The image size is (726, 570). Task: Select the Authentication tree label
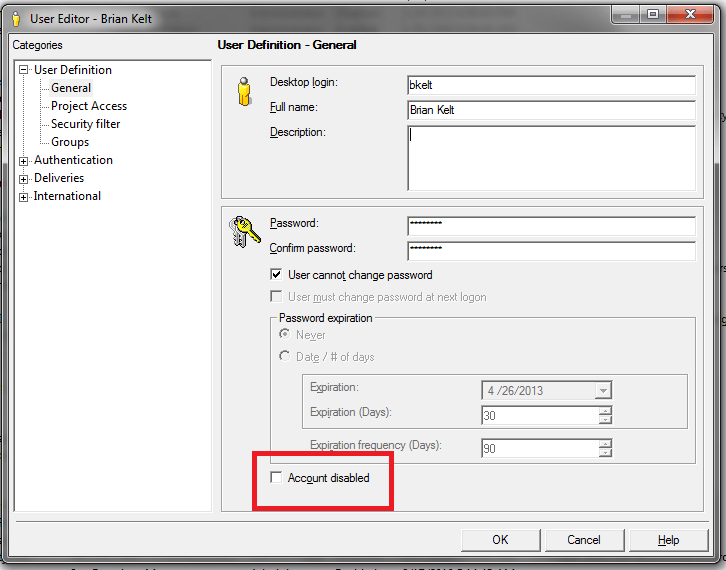73,160
